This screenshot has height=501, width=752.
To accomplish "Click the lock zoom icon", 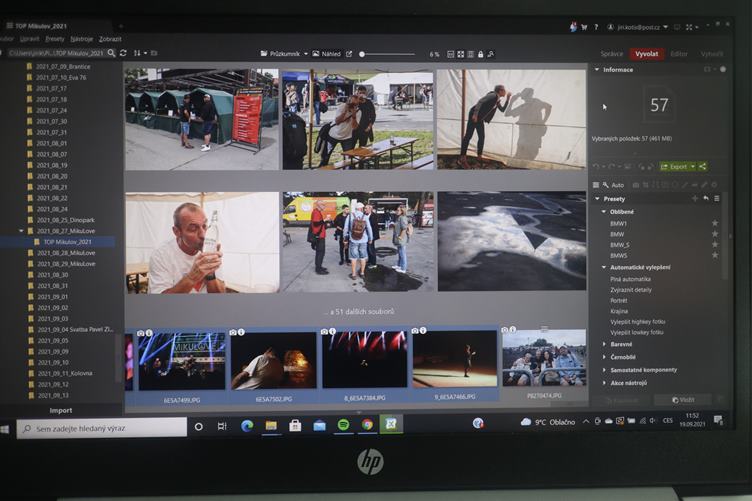I will 481,54.
